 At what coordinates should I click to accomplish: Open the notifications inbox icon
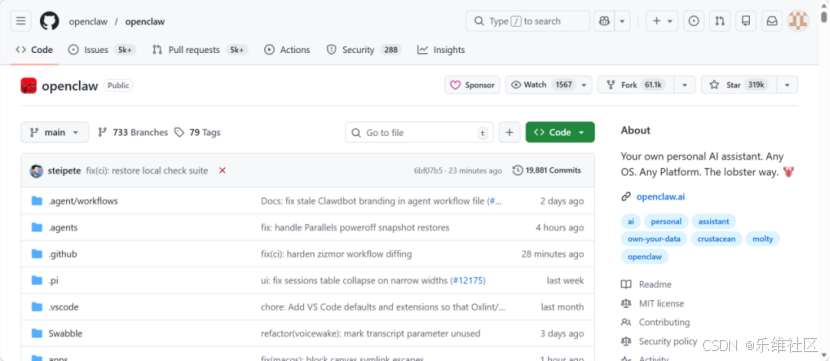coord(772,21)
